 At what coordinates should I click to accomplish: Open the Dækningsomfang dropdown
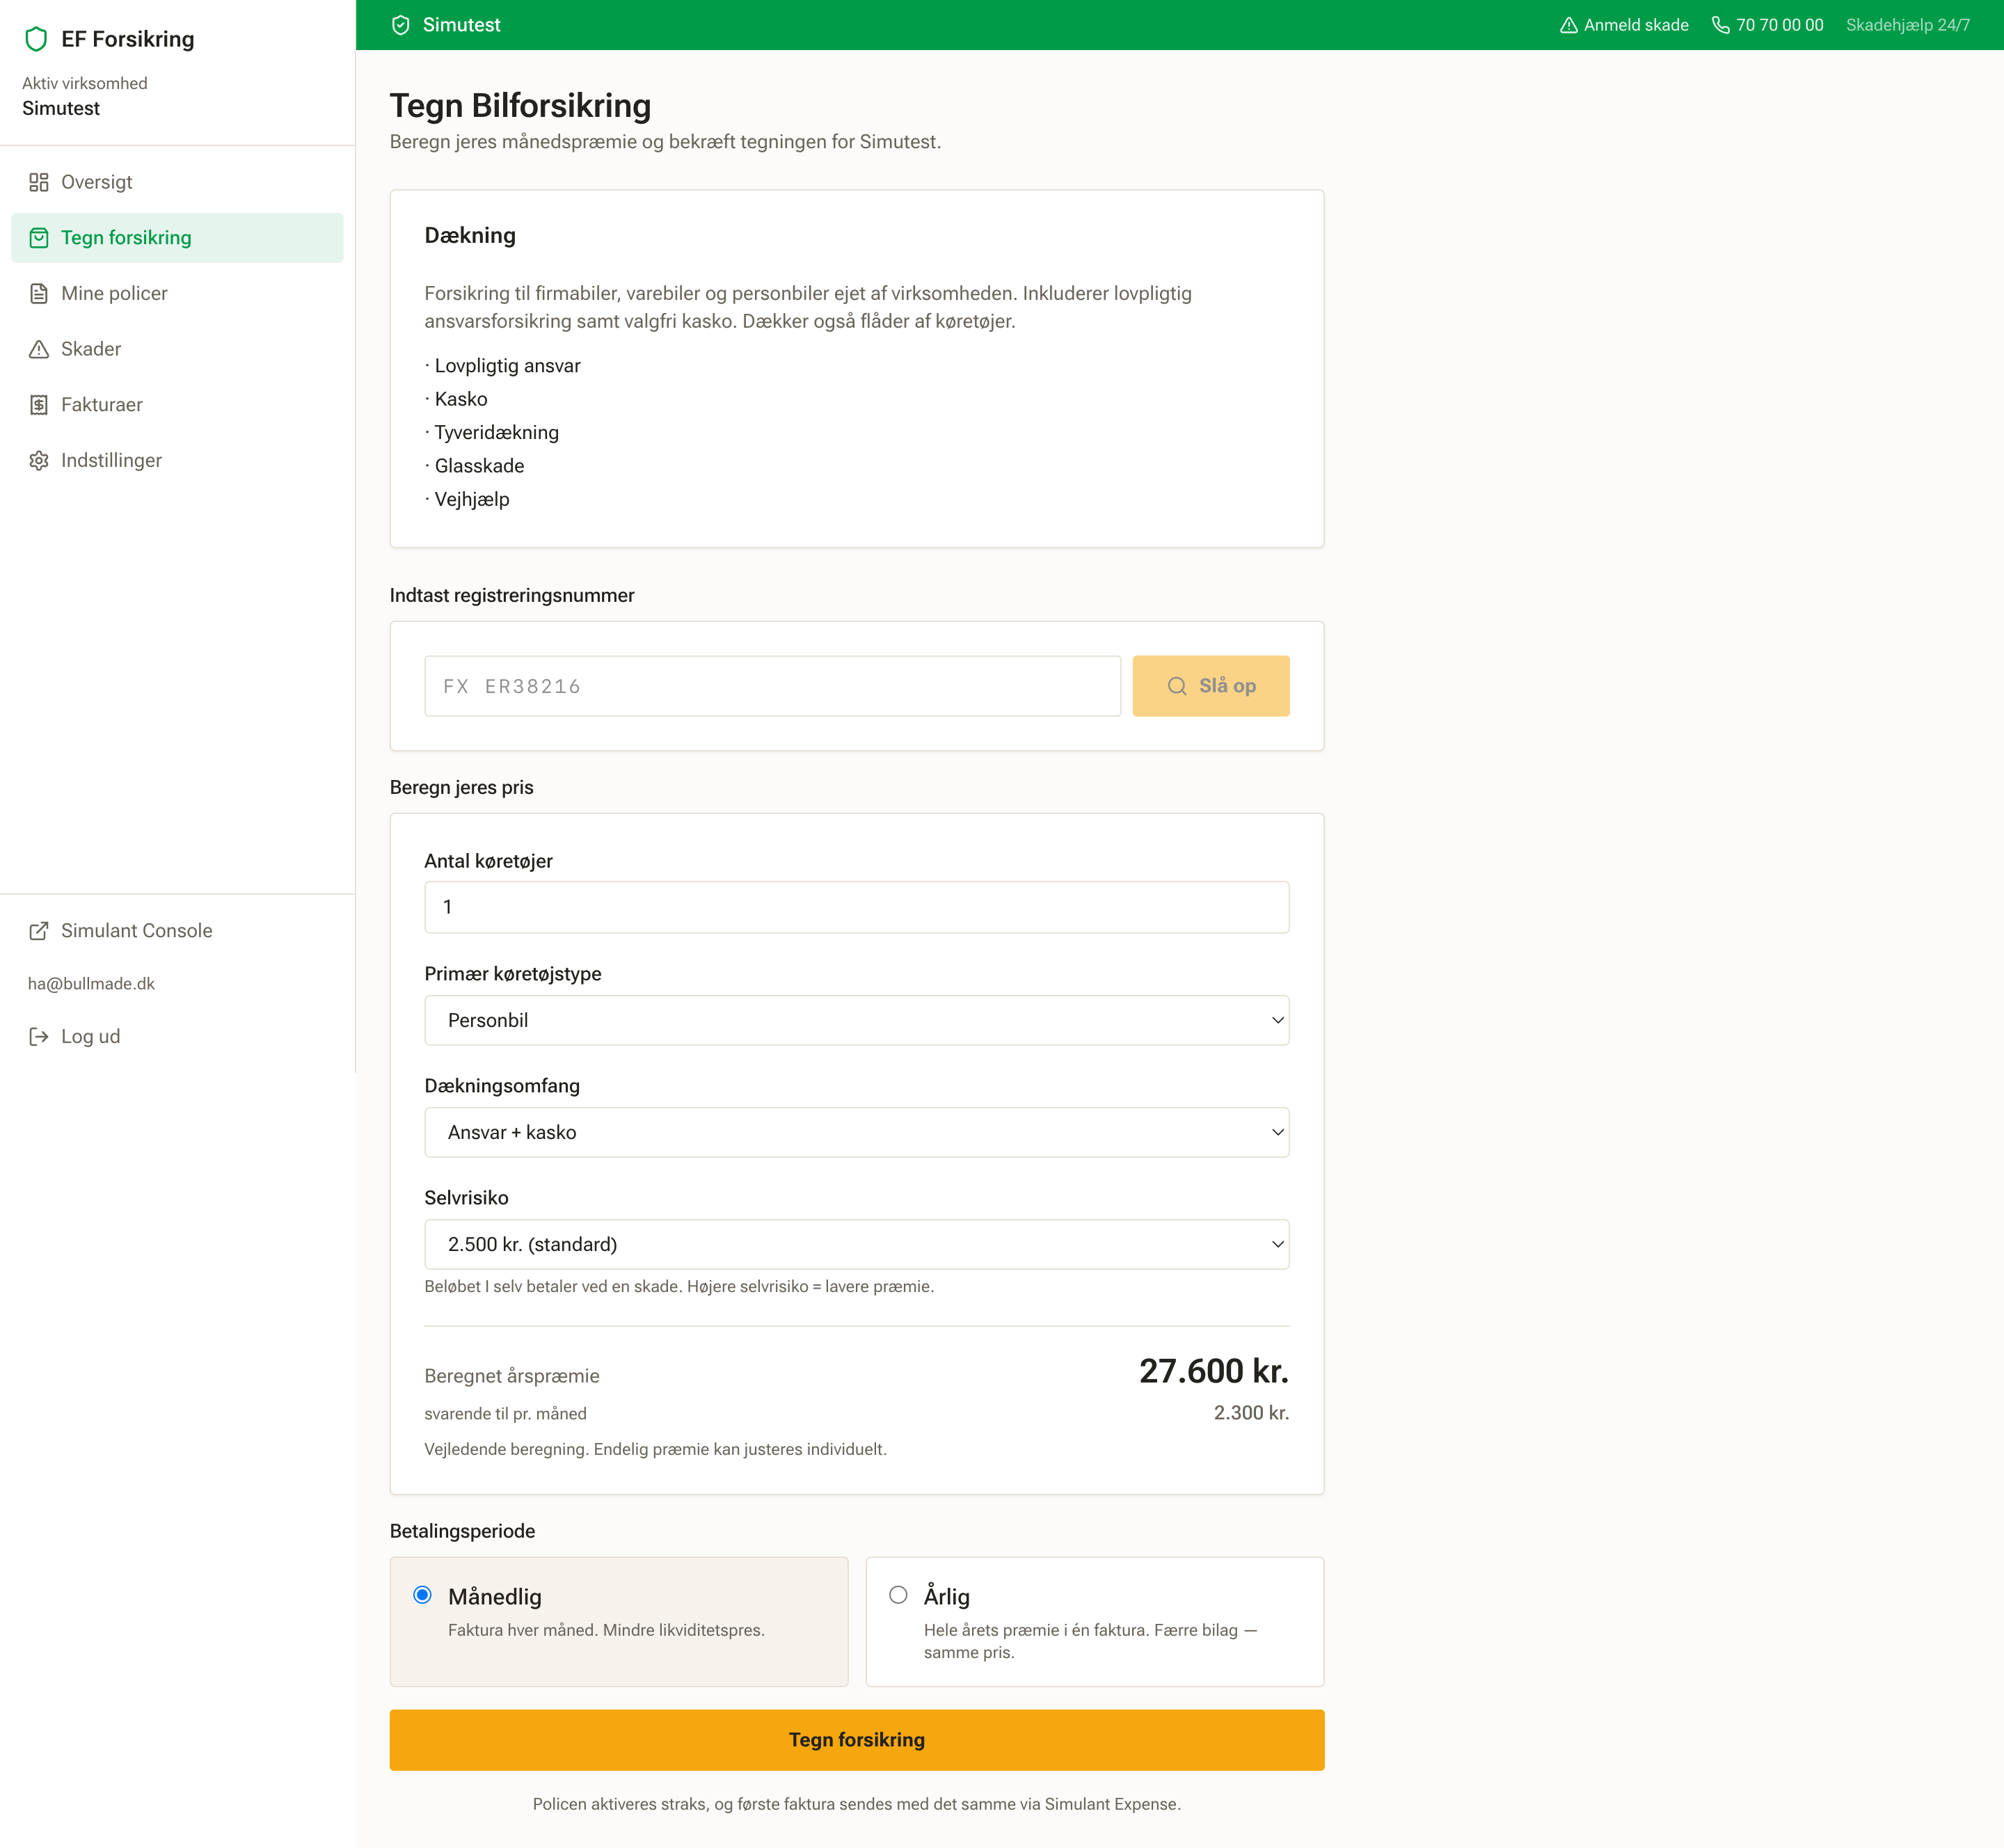(x=857, y=1132)
